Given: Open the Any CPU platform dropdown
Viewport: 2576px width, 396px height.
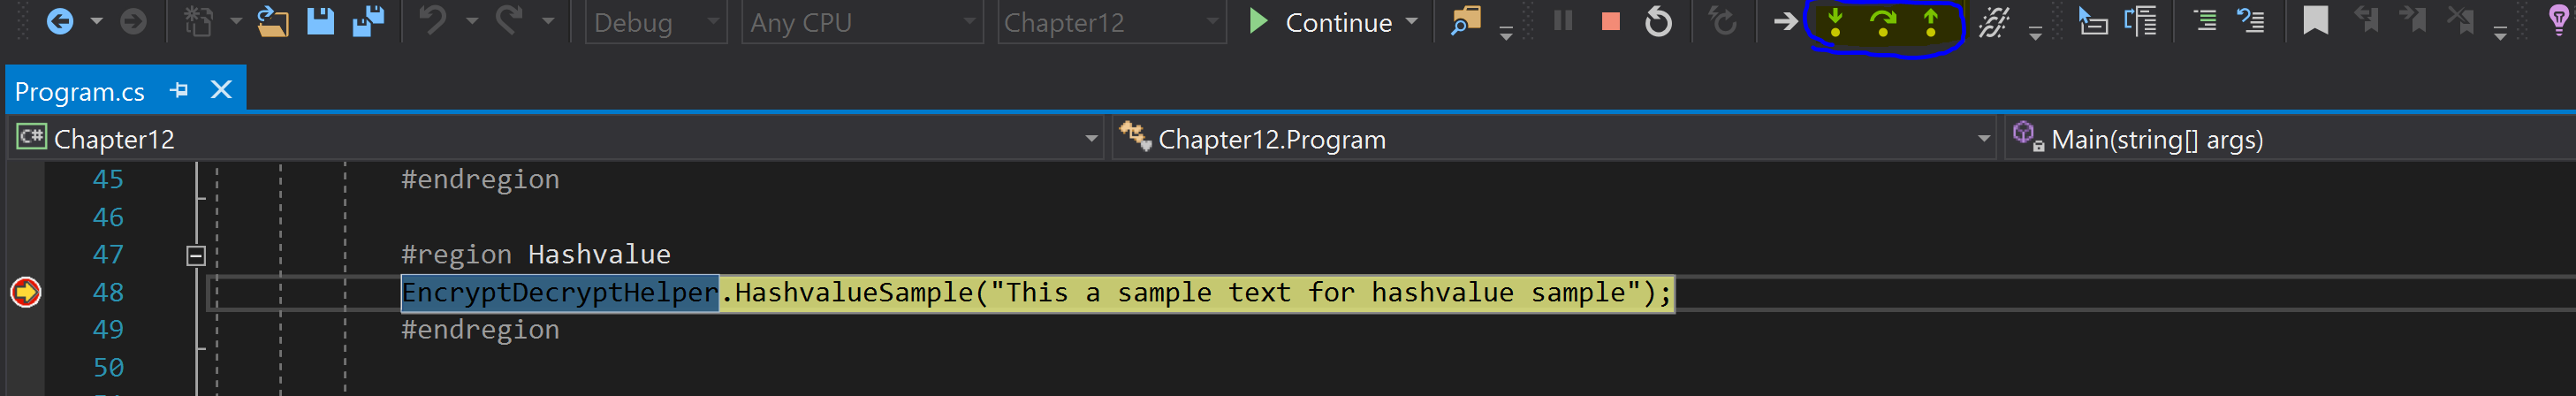Looking at the screenshot, I should point(861,22).
